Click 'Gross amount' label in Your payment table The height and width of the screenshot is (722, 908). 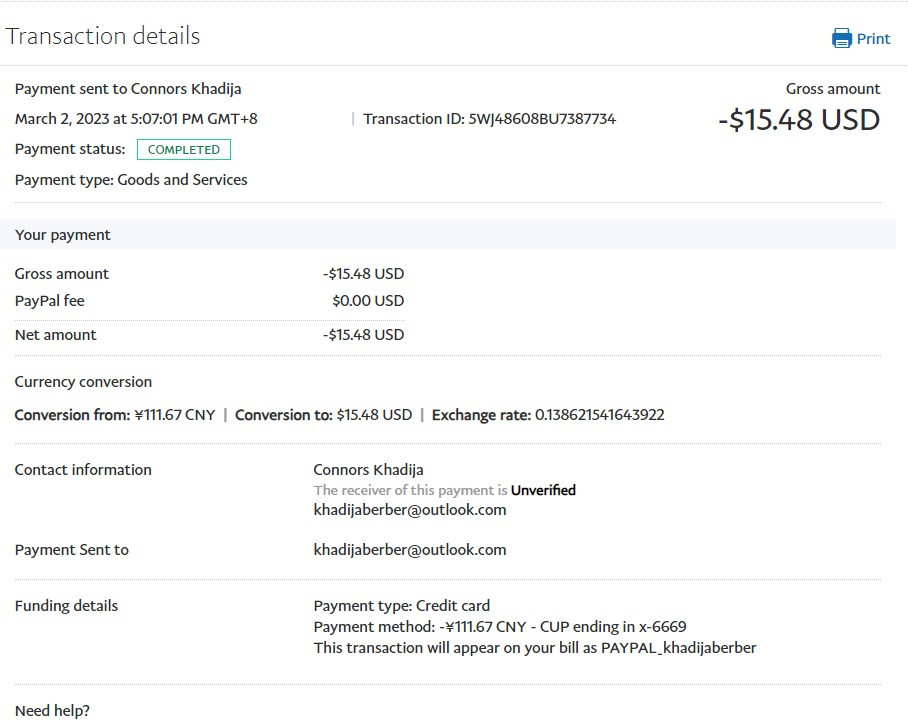[x=62, y=273]
